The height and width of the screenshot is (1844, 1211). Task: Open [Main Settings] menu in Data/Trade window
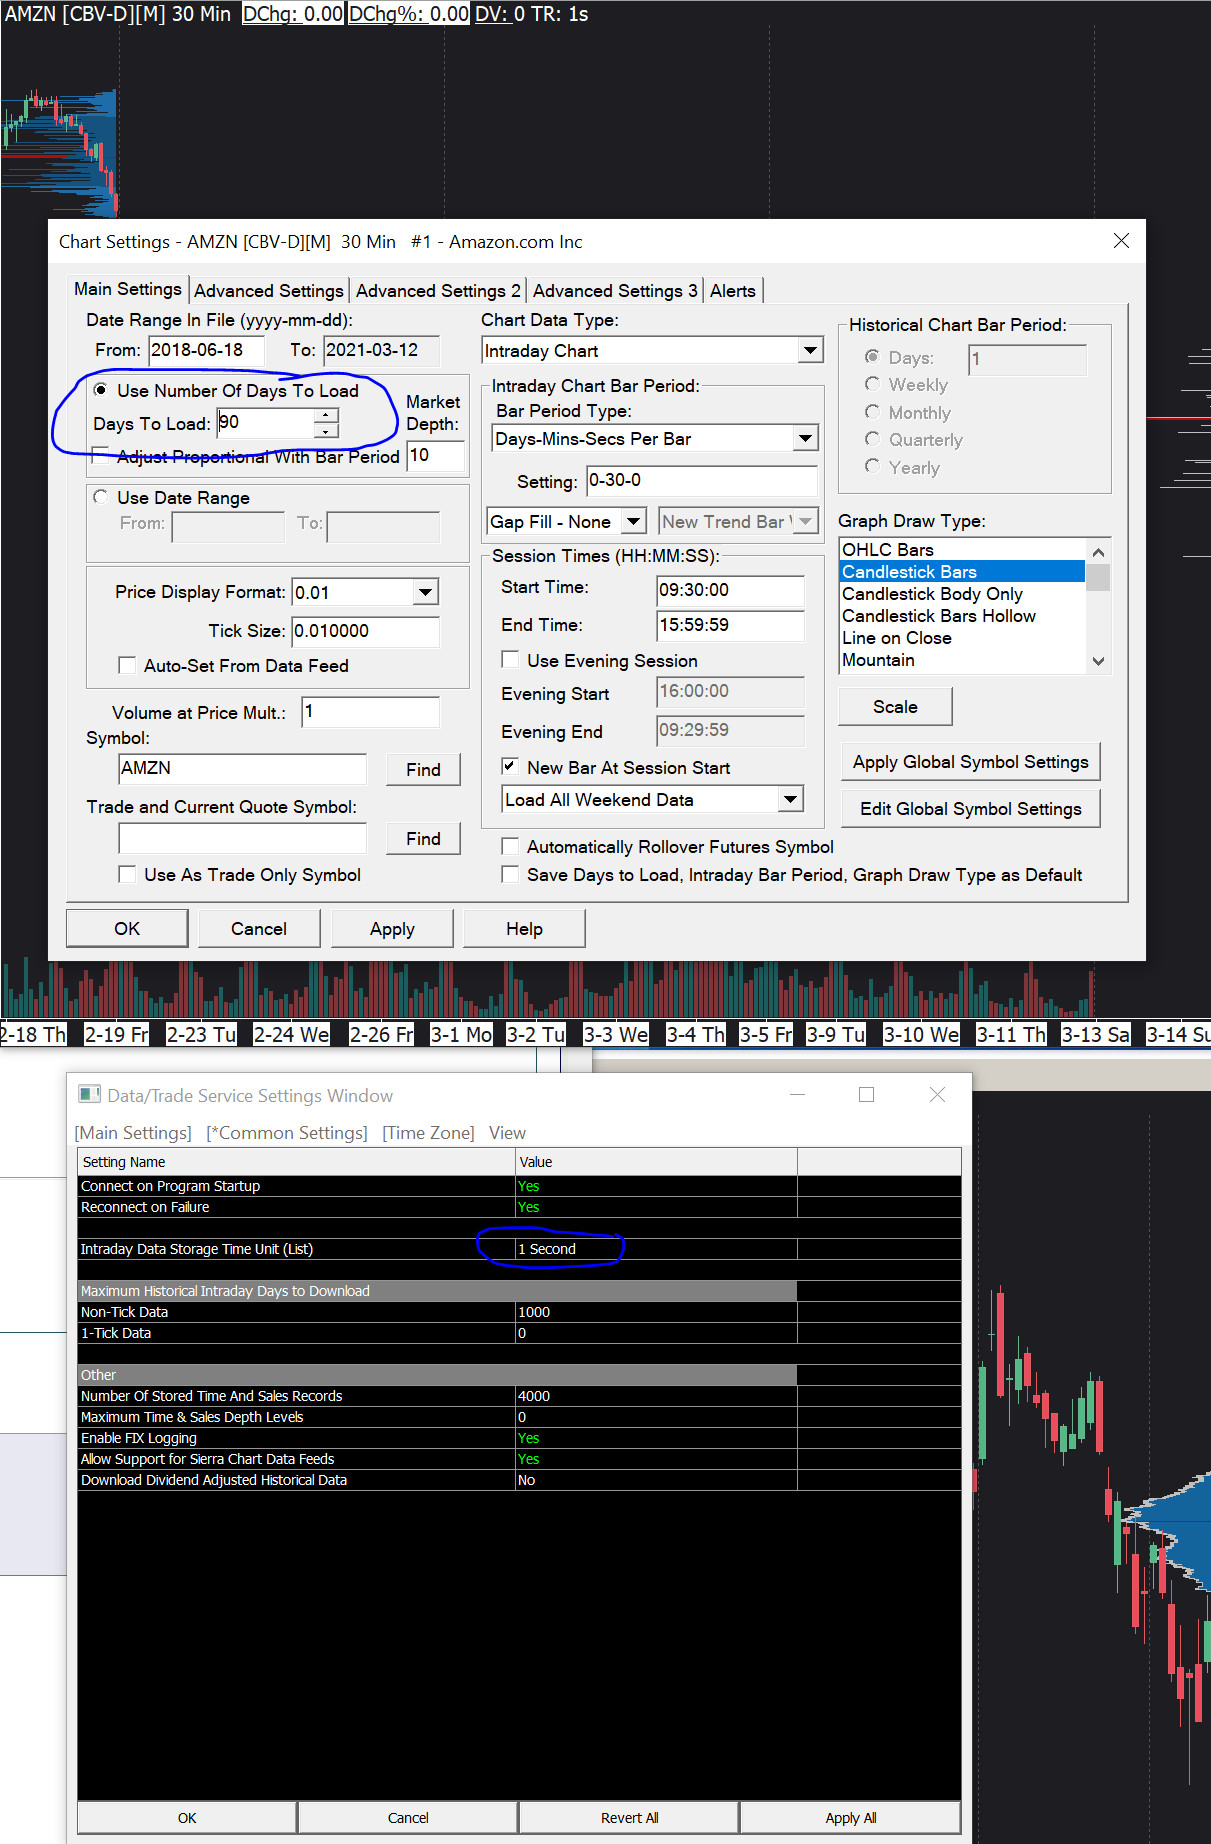pos(133,1132)
